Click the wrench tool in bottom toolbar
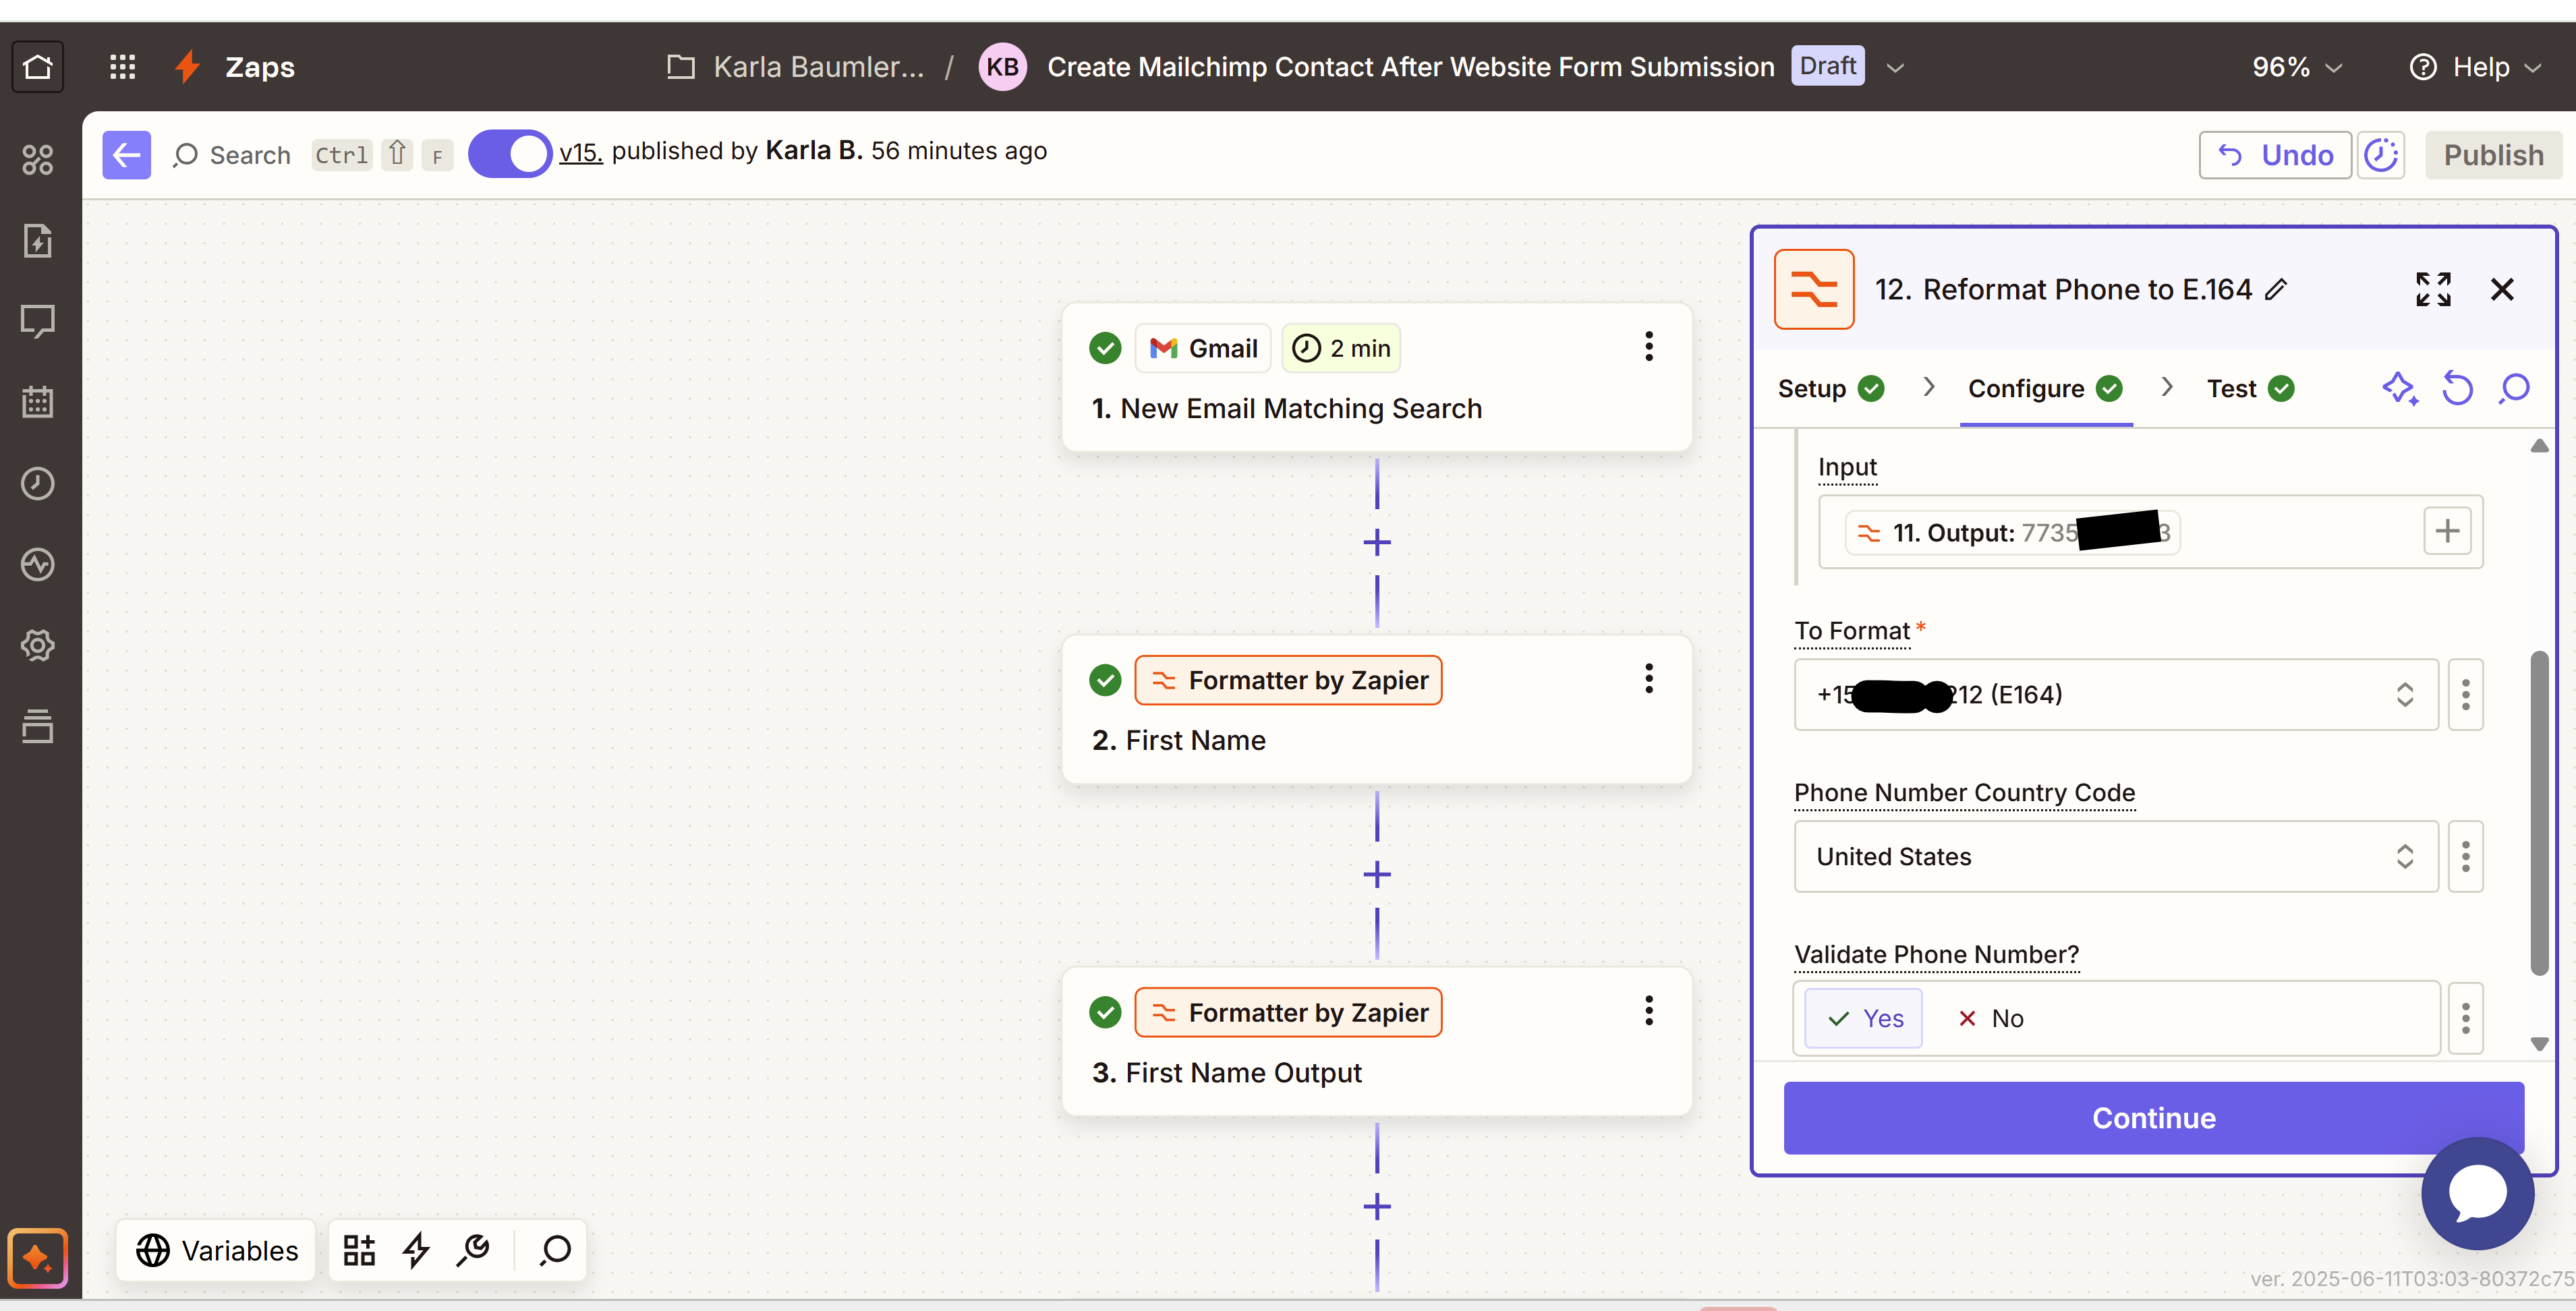The width and height of the screenshot is (2576, 1311). click(473, 1250)
